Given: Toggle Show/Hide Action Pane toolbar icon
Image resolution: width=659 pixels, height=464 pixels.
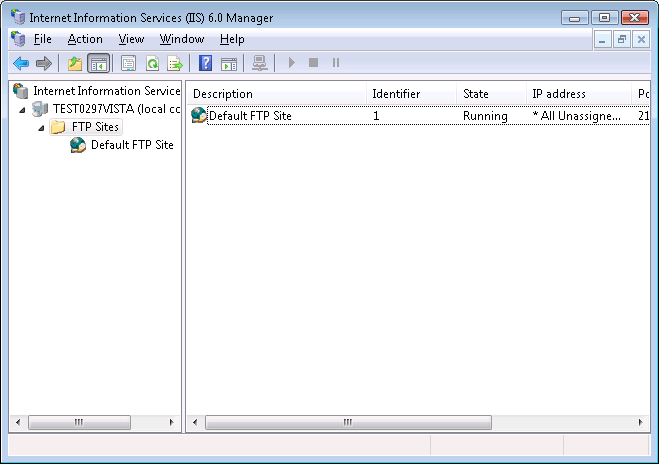Looking at the screenshot, I should click(229, 64).
